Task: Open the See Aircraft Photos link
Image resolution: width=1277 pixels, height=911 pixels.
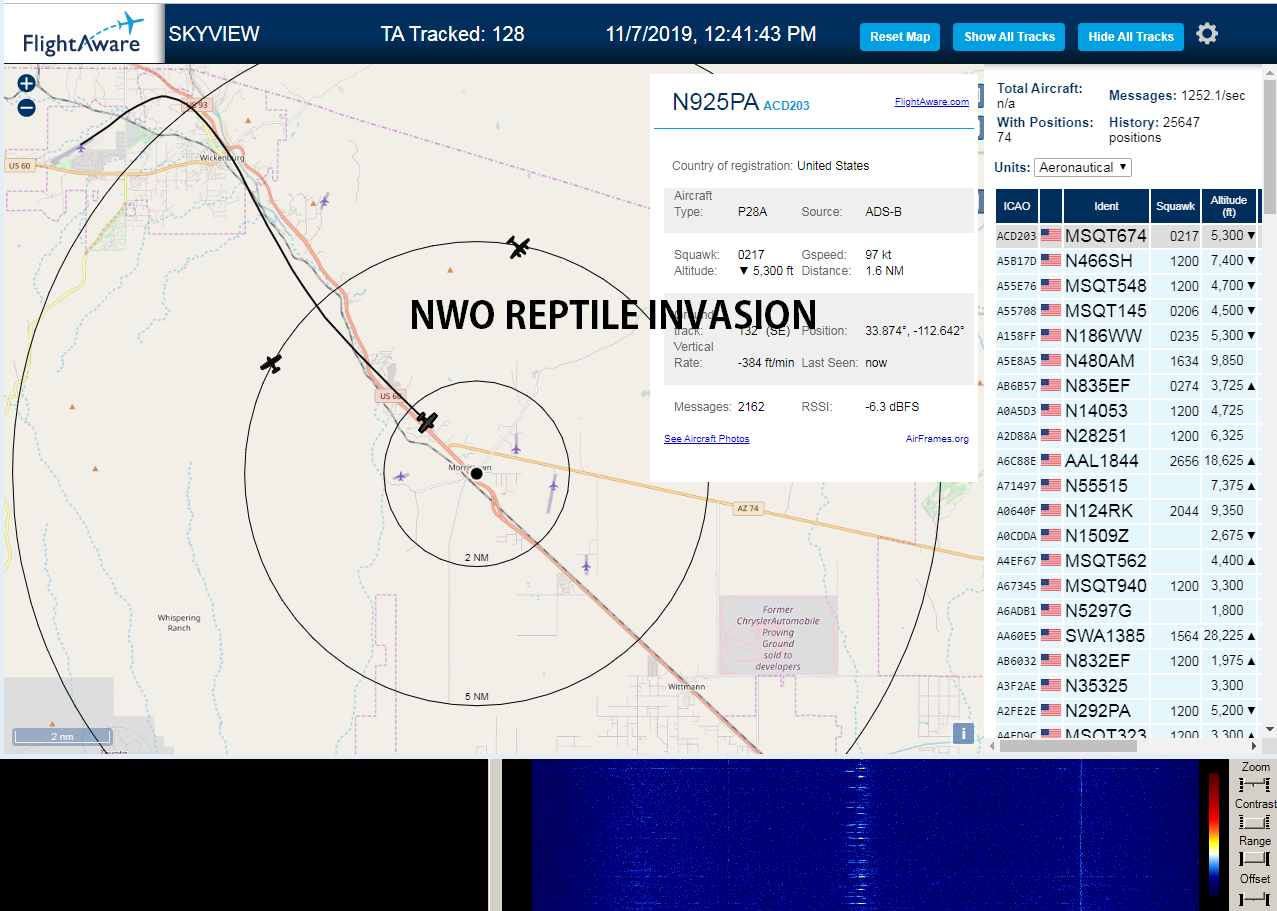Action: point(706,439)
